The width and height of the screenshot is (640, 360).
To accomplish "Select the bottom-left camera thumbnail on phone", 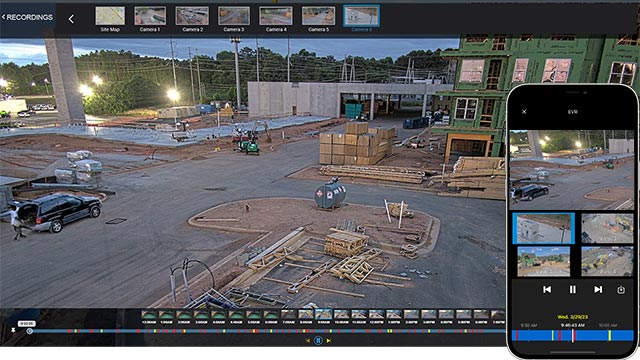I will 544,261.
